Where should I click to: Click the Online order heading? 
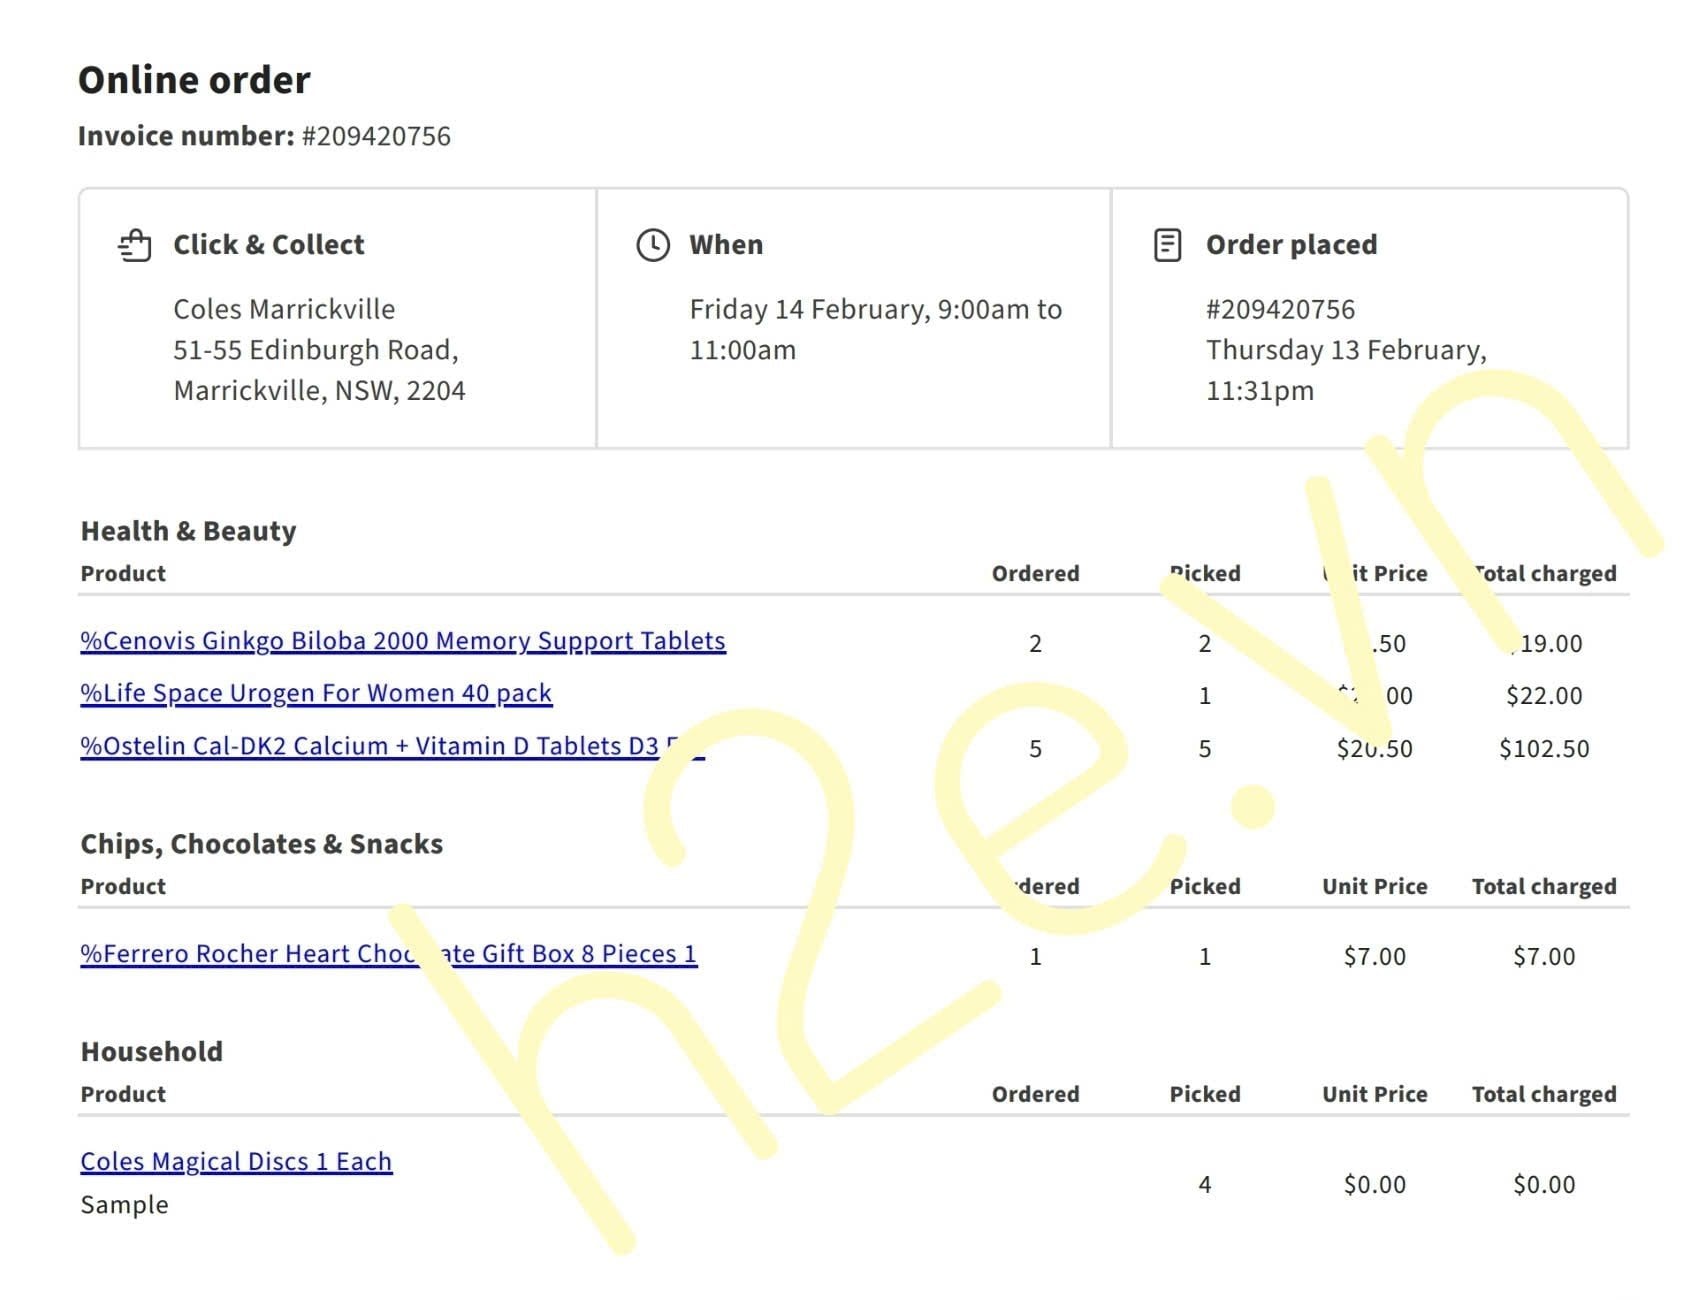pyautogui.click(x=194, y=80)
